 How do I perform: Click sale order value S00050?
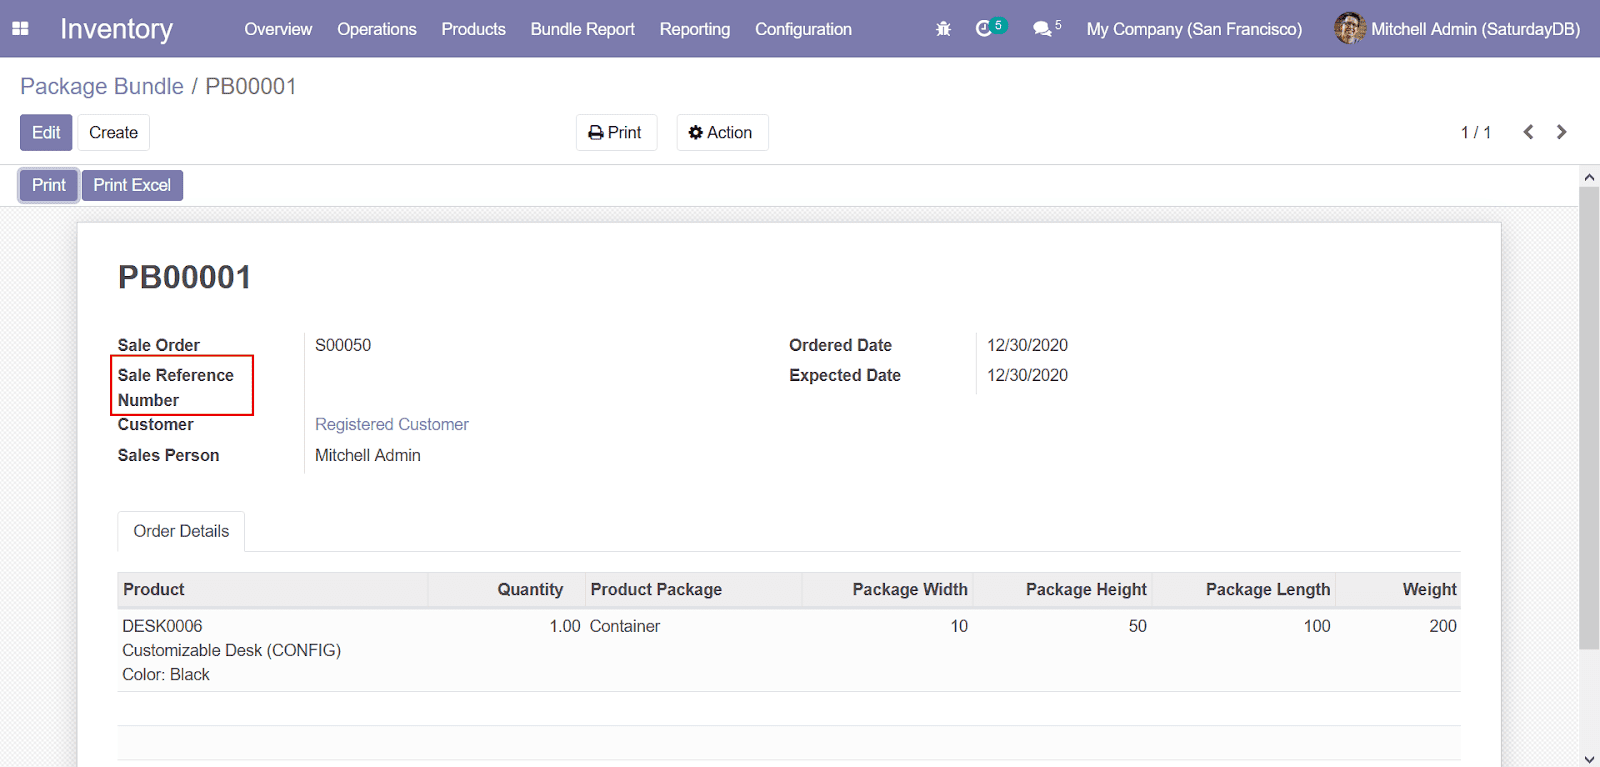tap(343, 345)
